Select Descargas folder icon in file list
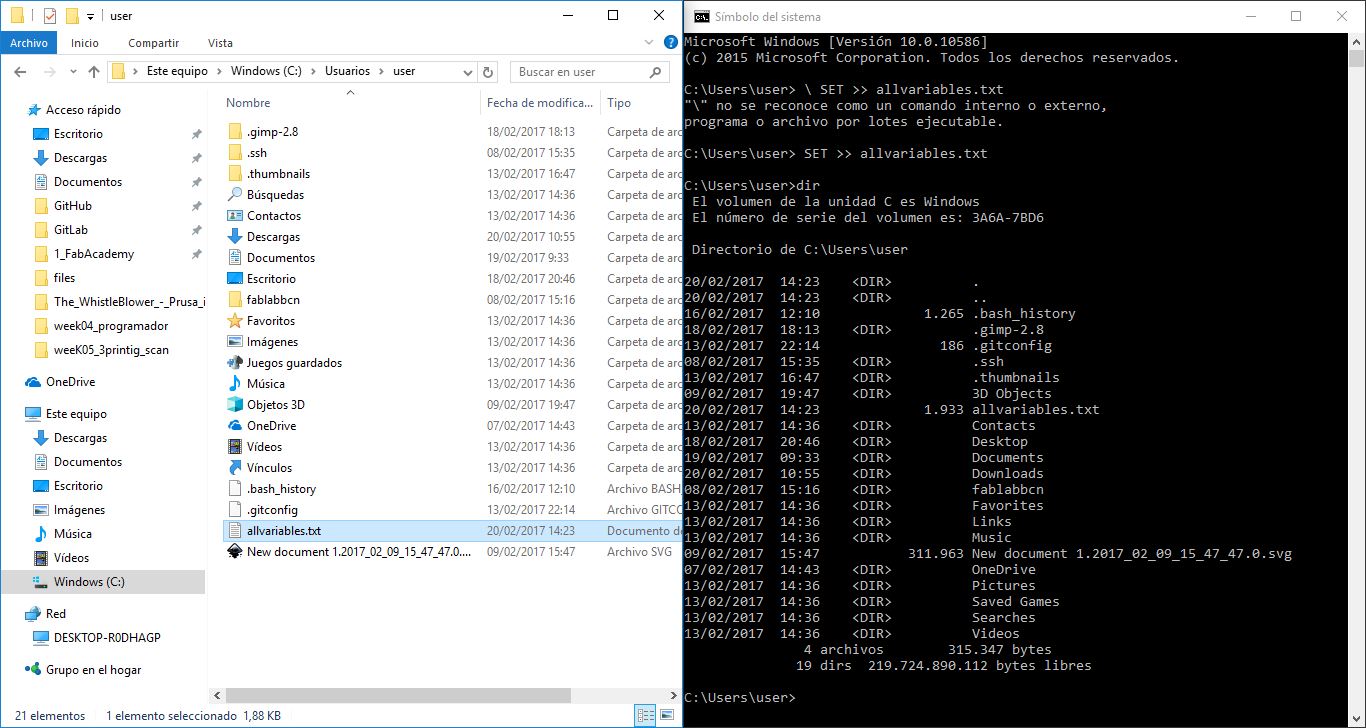Screen dimensions: 1366x728 [235, 237]
